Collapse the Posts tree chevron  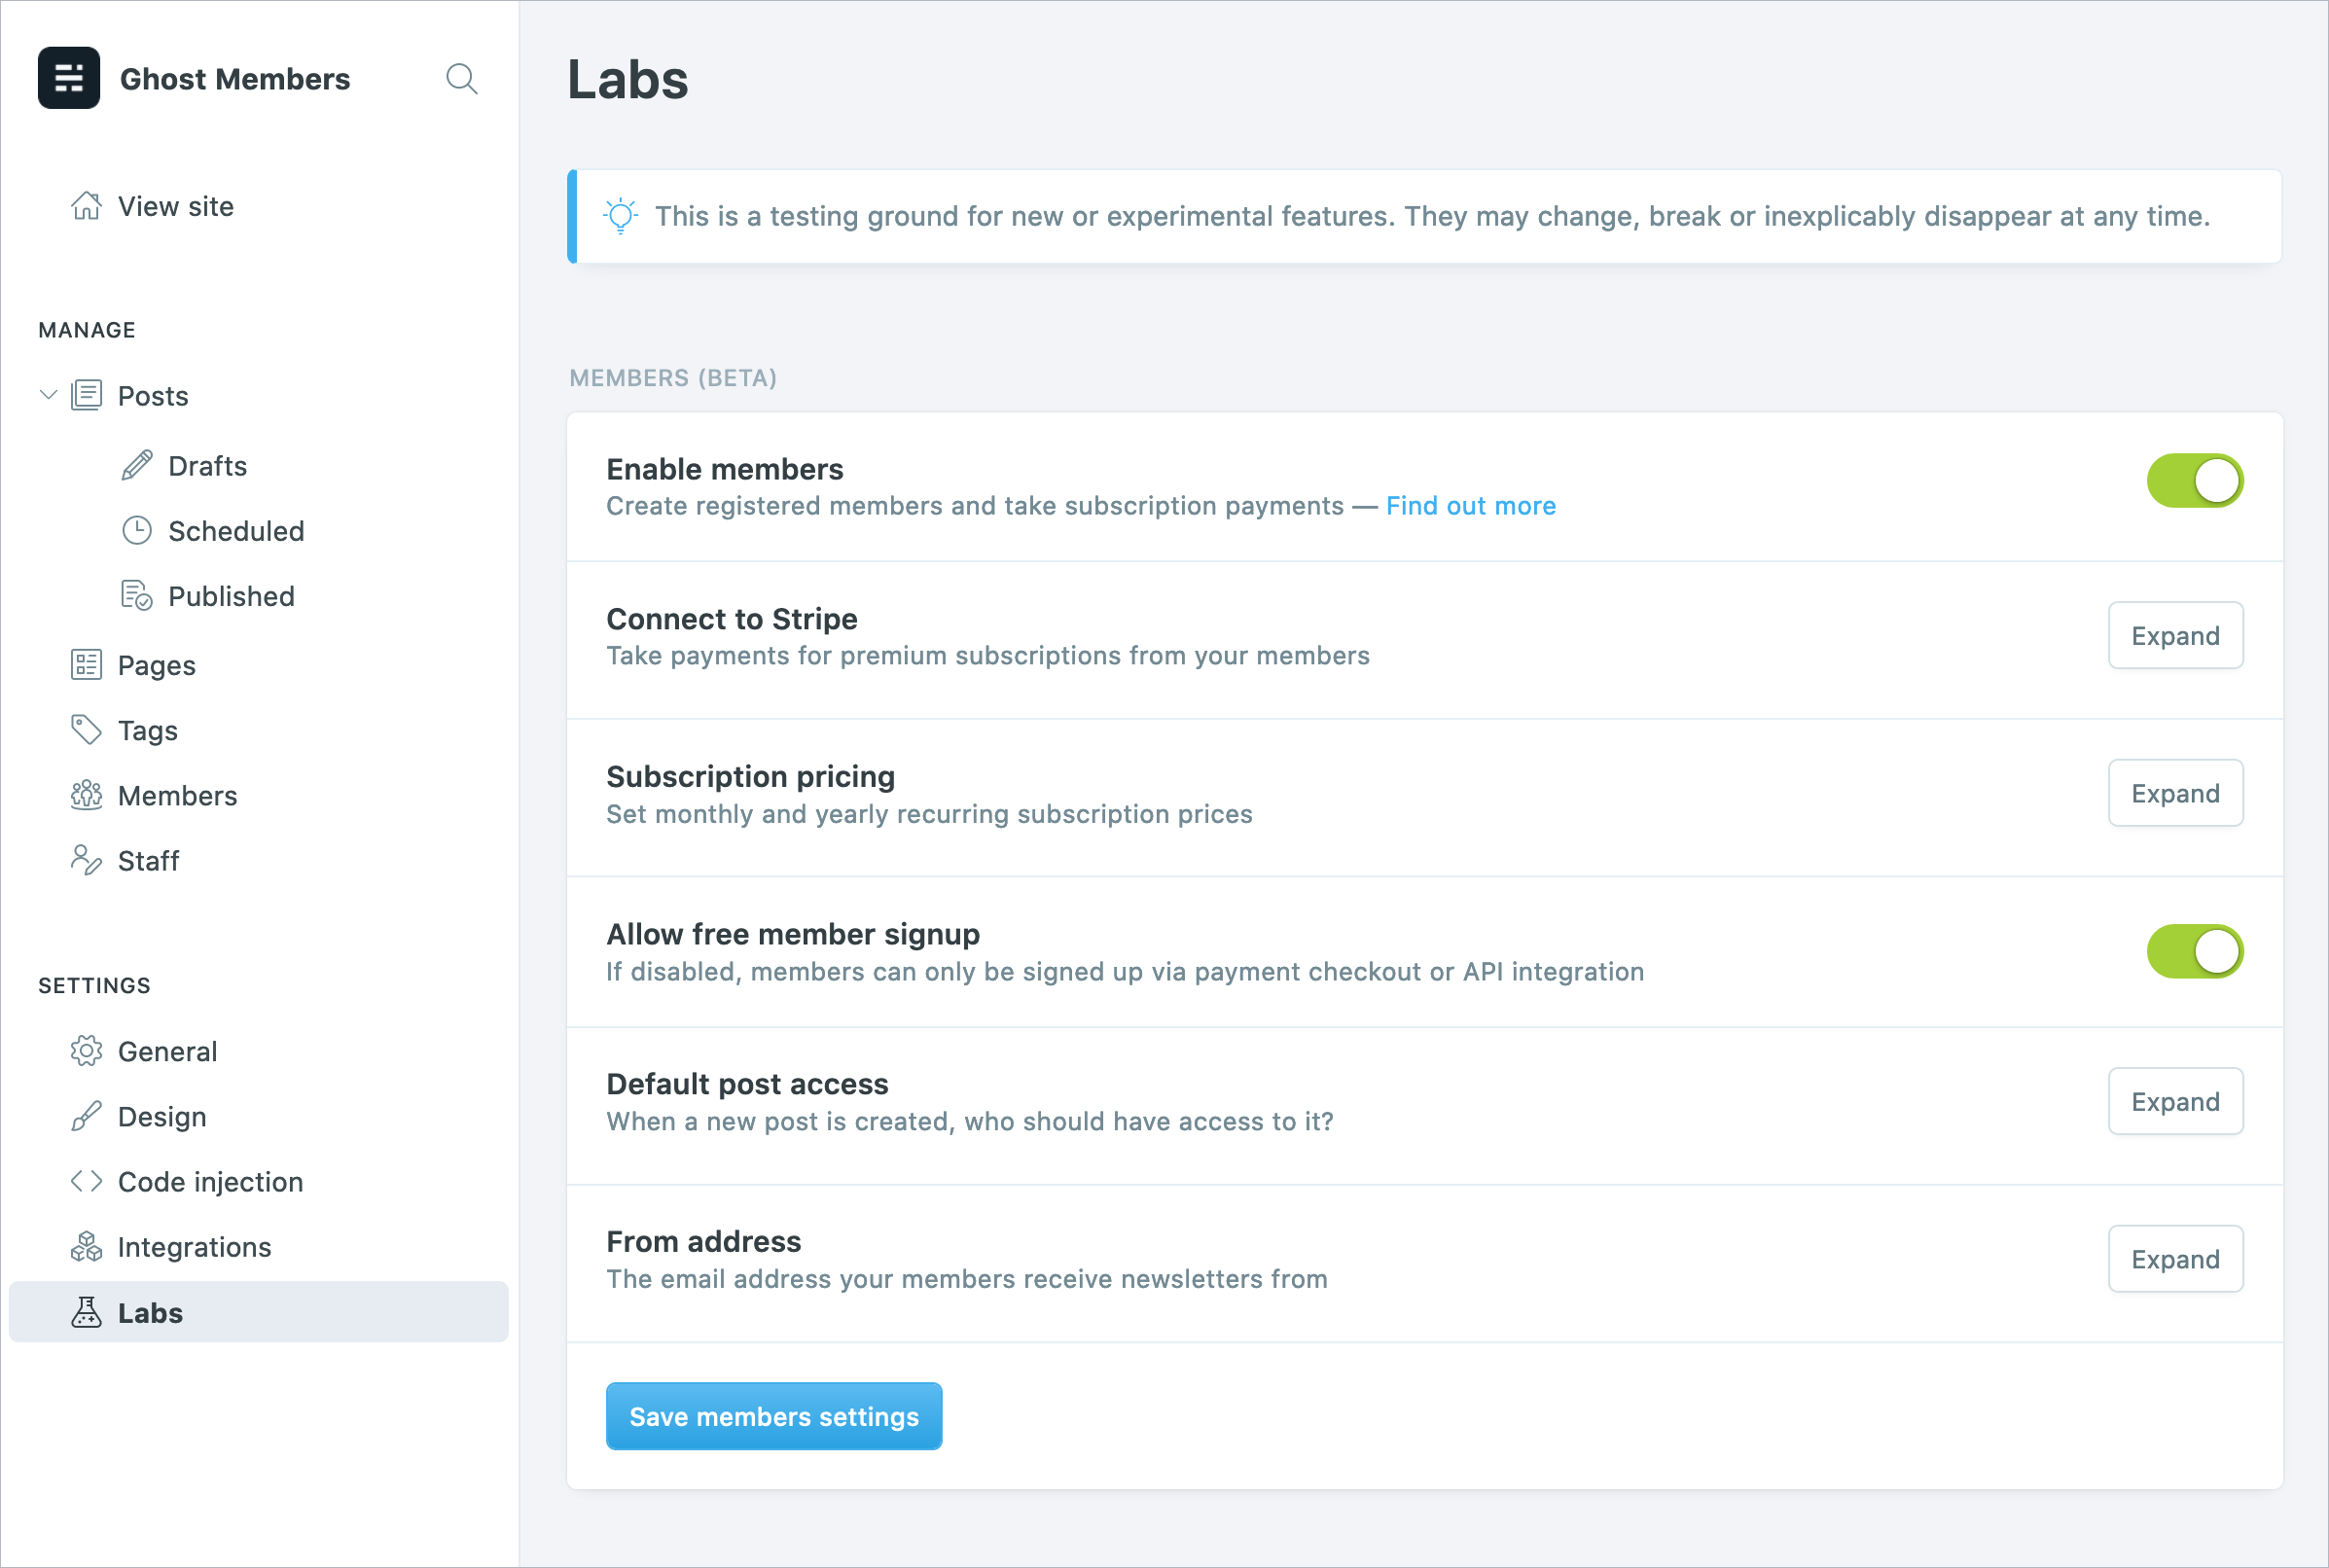[48, 395]
